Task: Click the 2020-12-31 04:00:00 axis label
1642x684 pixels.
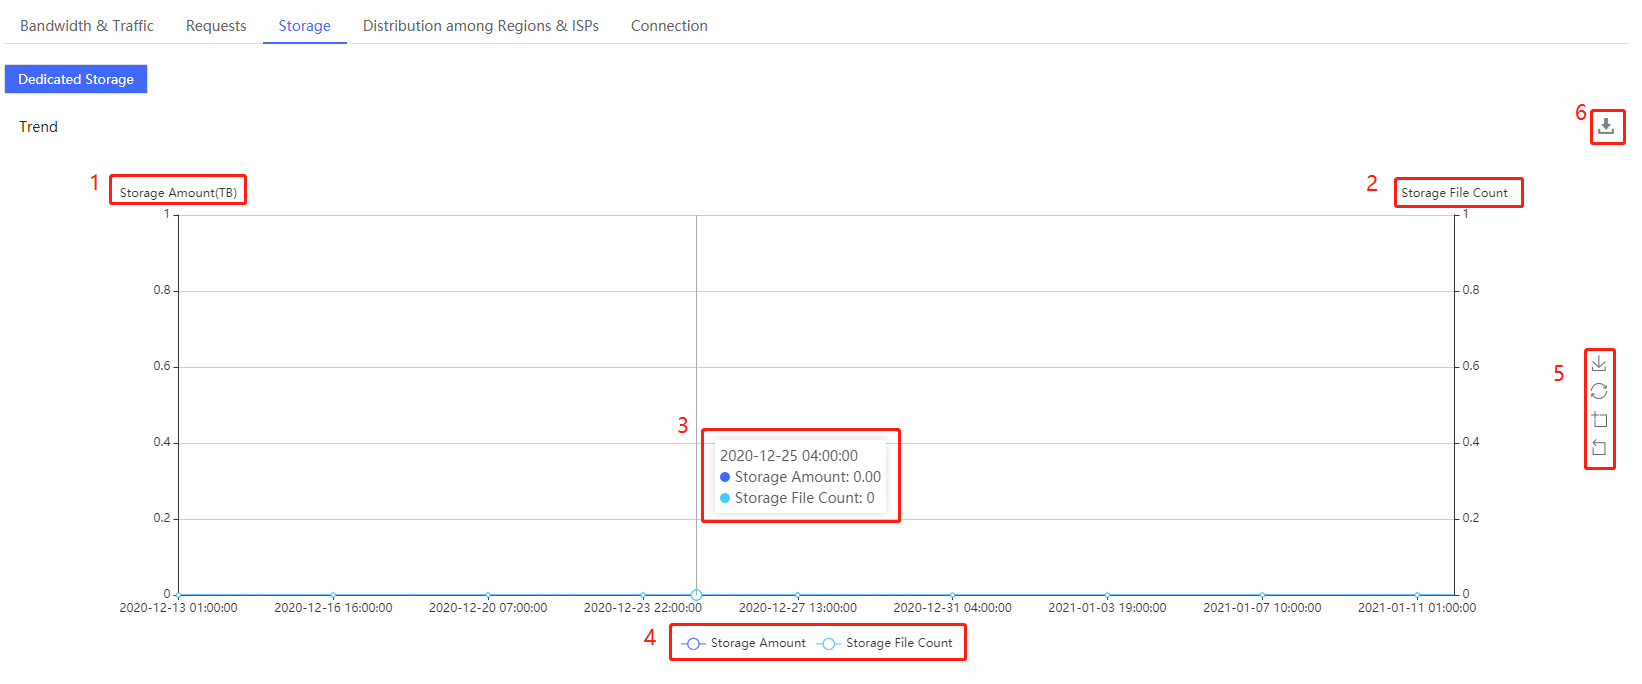Action: (x=952, y=608)
